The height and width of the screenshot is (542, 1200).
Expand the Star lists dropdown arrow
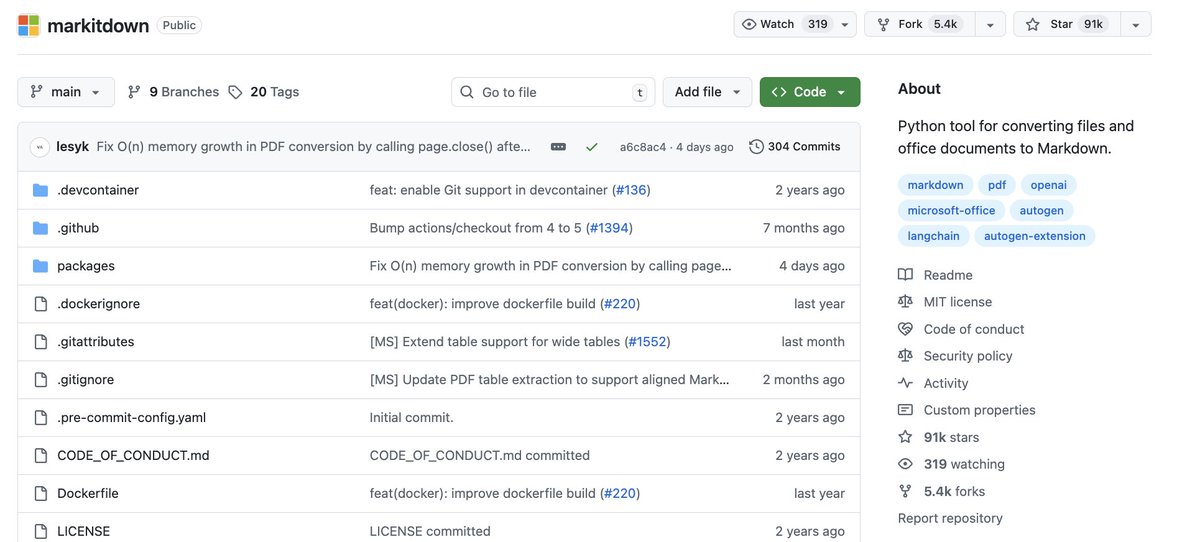[1136, 24]
